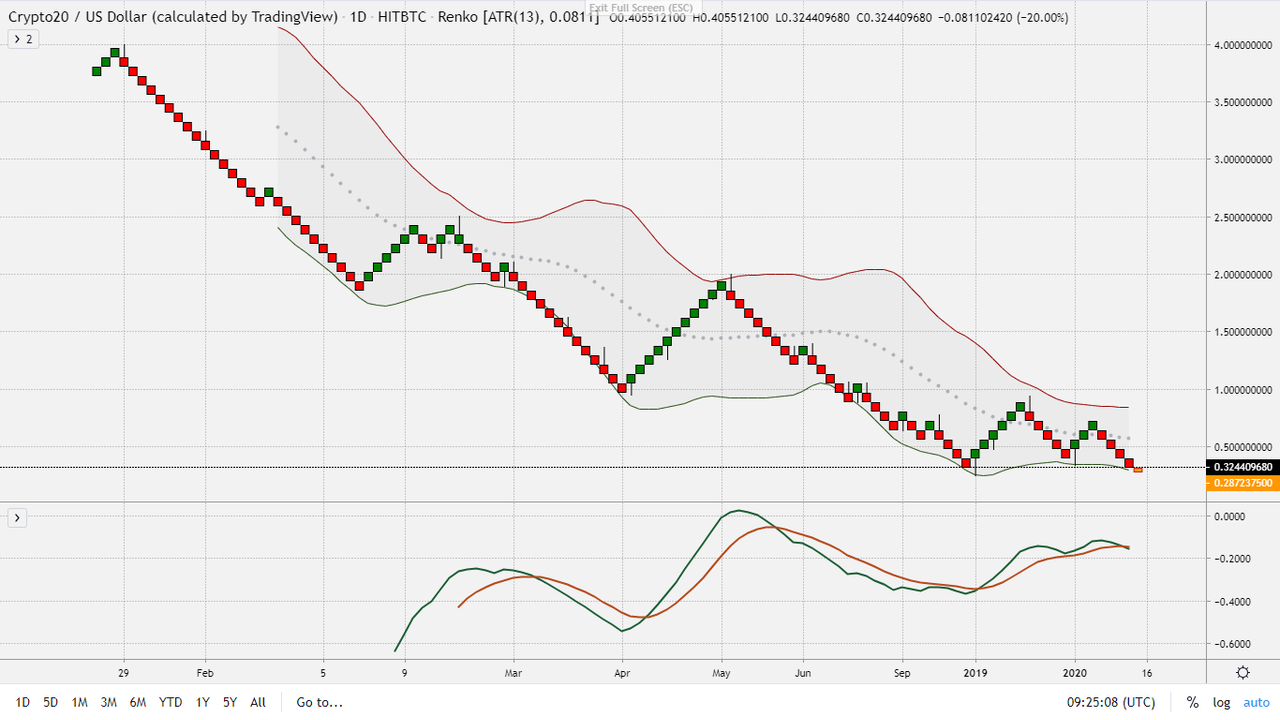Click the Feb label on time axis
1280x720 pixels.
pyautogui.click(x=204, y=673)
